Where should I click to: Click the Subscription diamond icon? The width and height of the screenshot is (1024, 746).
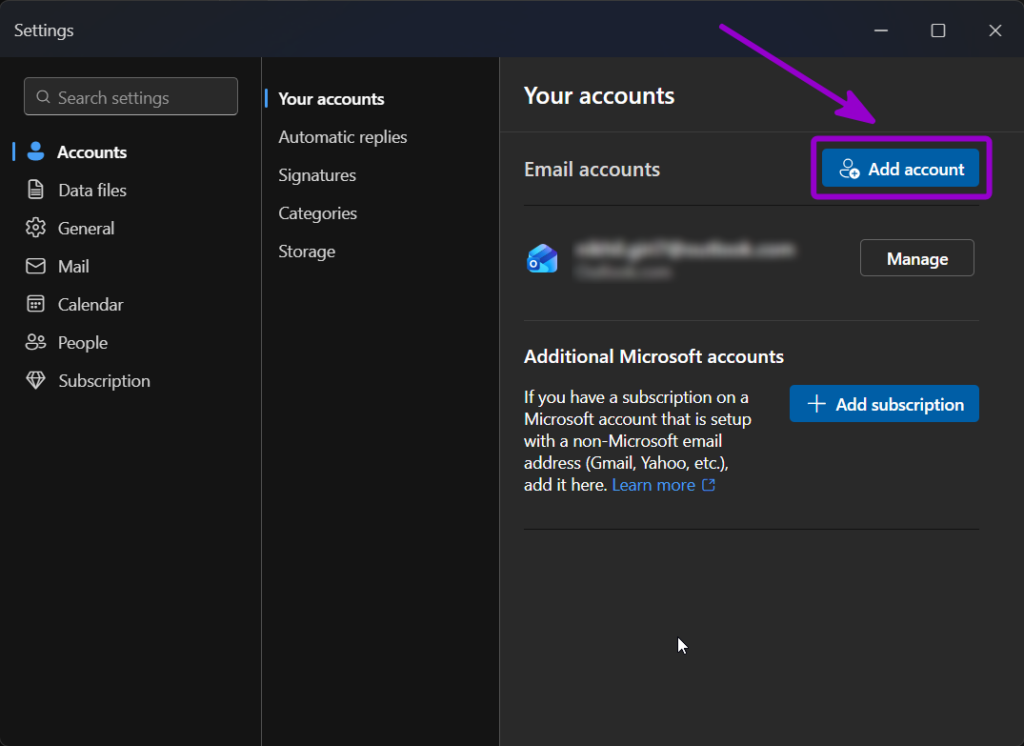35,380
